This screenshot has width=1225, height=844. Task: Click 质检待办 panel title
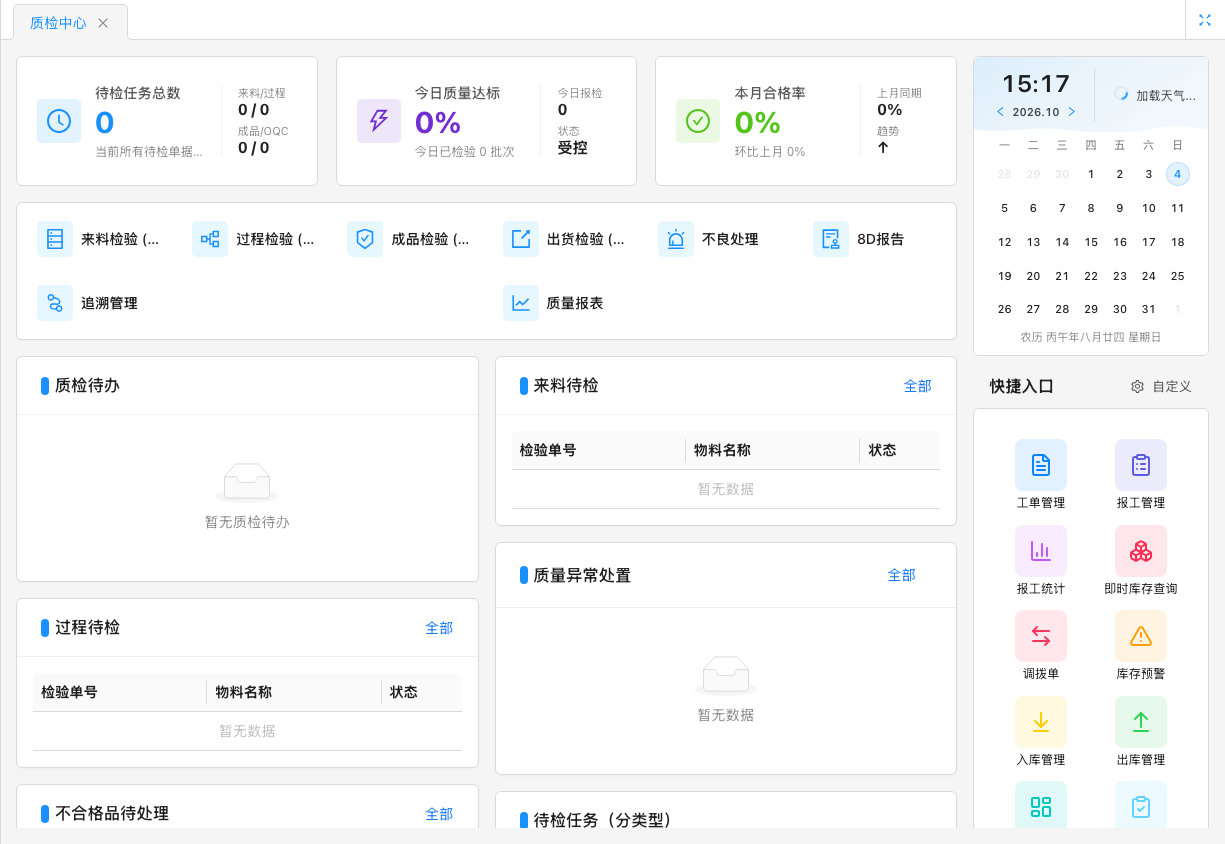tap(87, 385)
